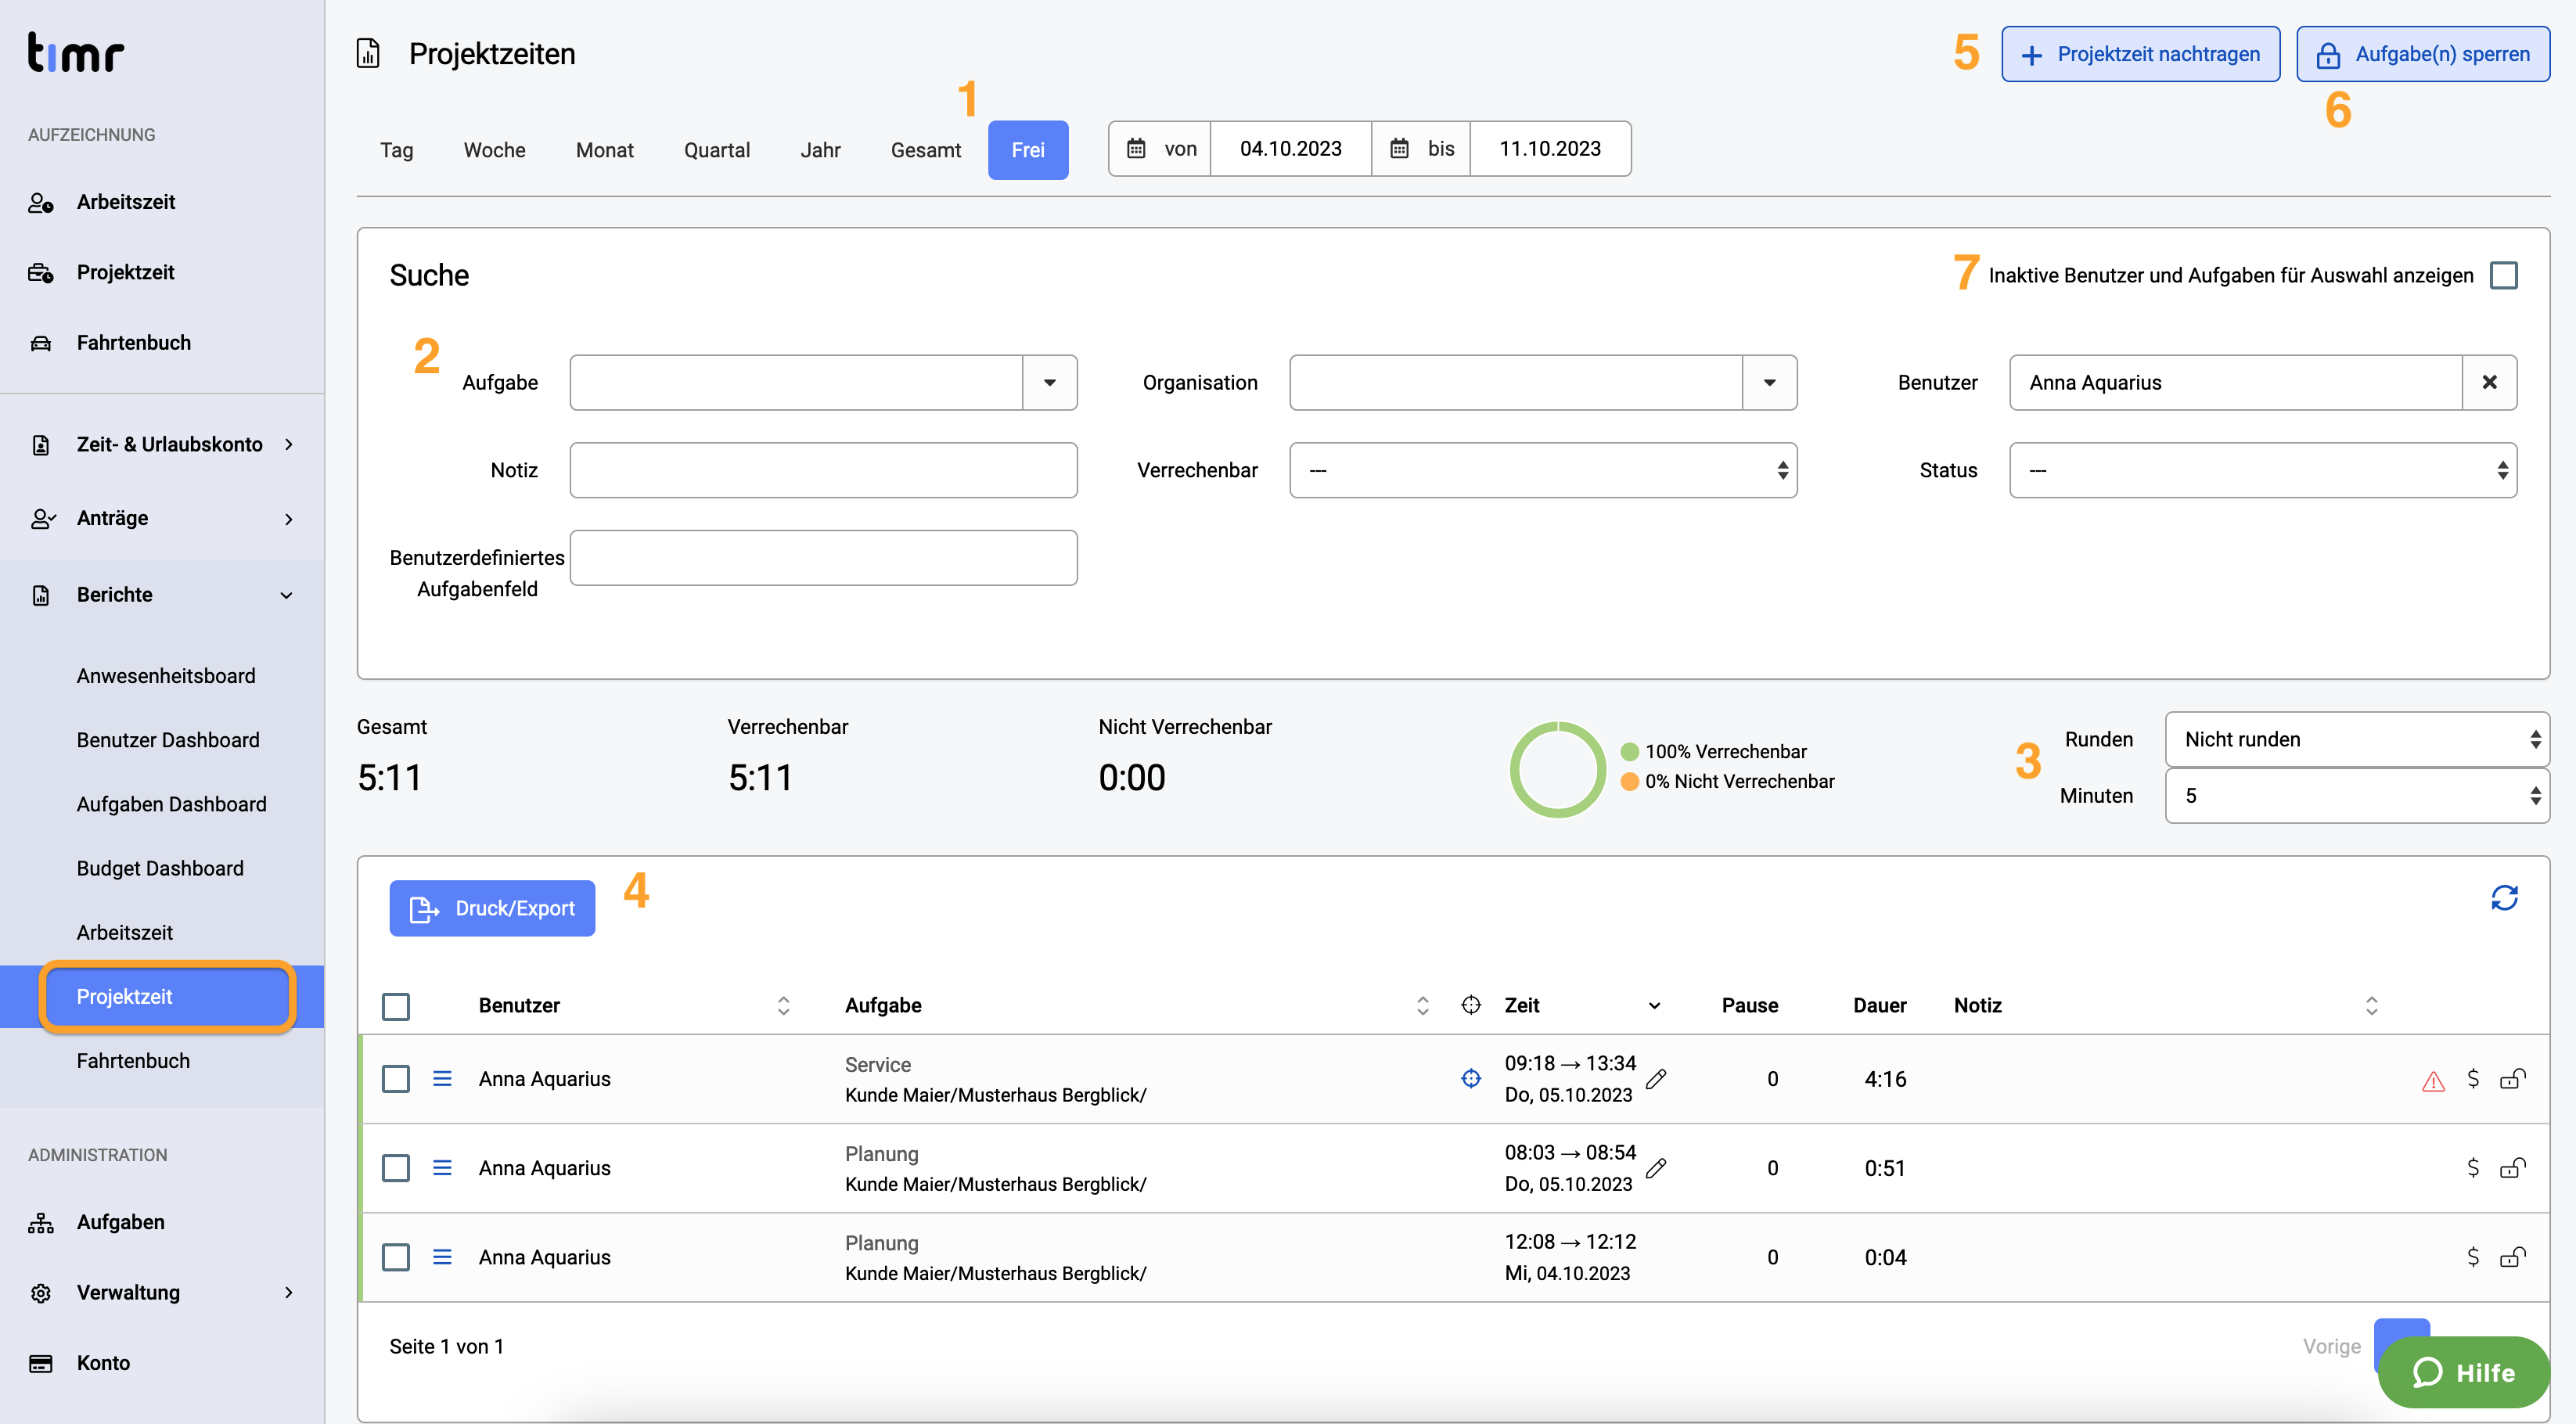Open Benutzer Dashboard report
Viewport: 2576px width, 1424px height.
click(x=168, y=740)
